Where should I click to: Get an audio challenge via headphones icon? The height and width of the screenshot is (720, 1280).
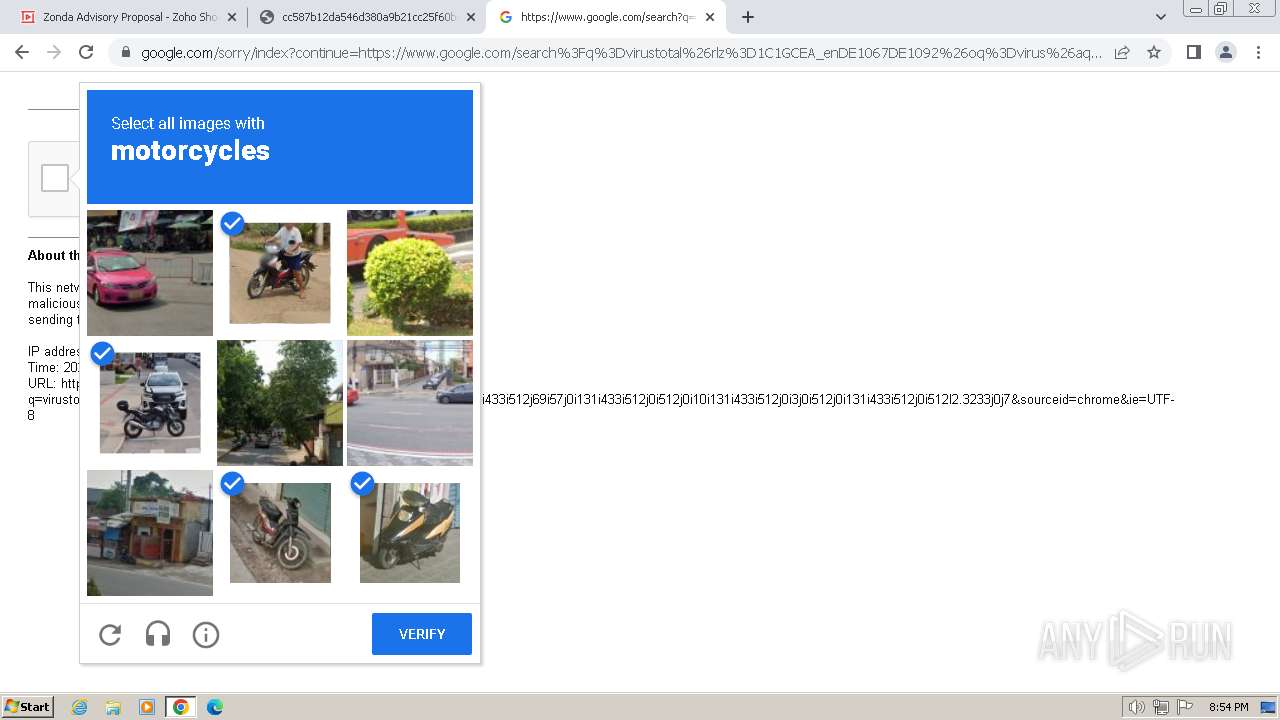pyautogui.click(x=158, y=635)
